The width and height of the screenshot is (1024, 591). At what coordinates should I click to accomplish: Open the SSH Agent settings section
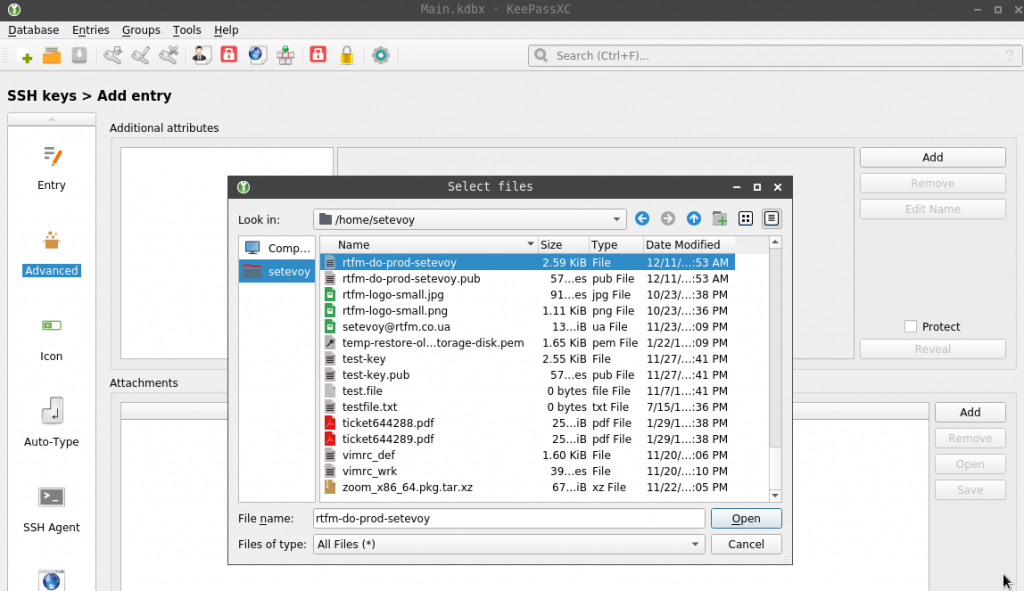pos(51,510)
